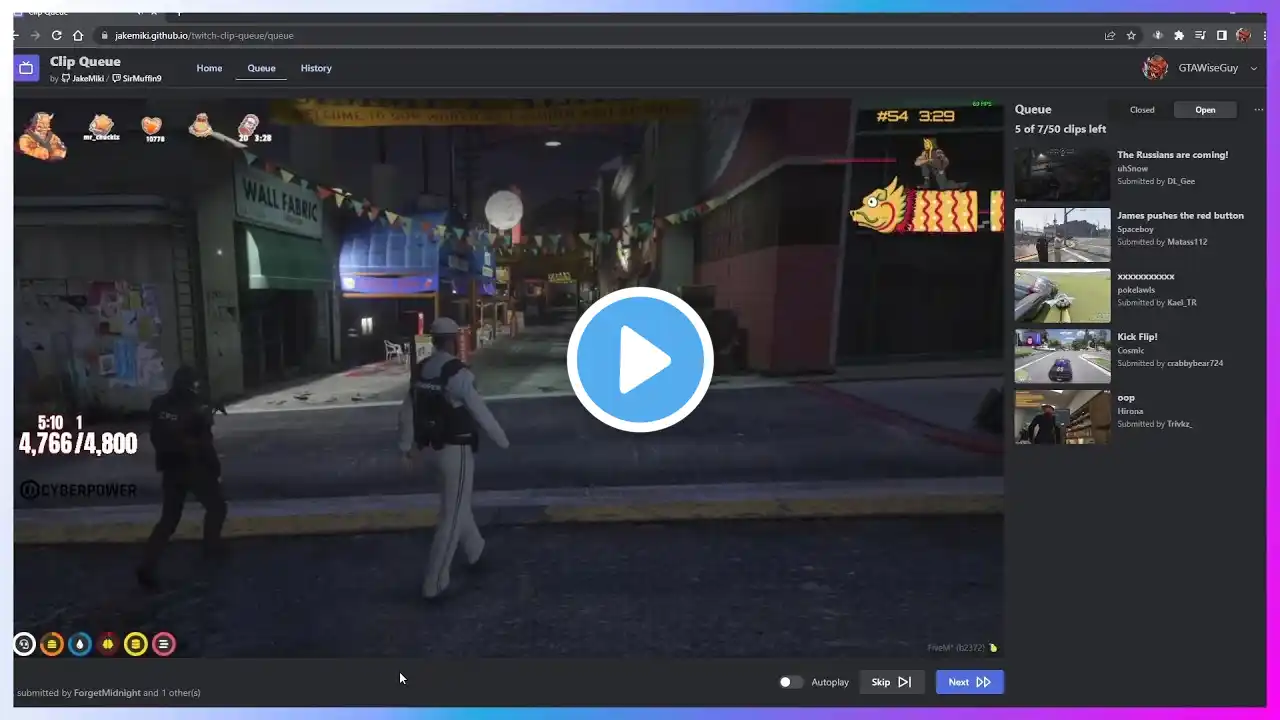Expand the GTAWiseGuy account dropdown
The width and height of the screenshot is (1280, 720).
(x=1254, y=68)
